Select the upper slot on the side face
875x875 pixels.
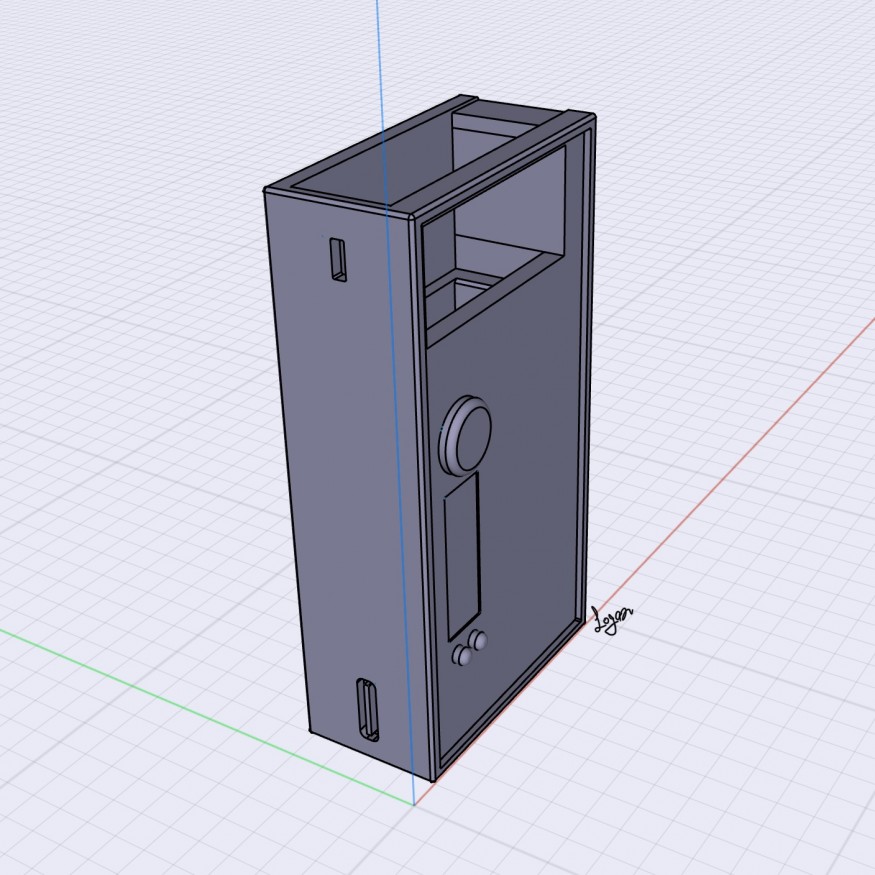coord(339,260)
